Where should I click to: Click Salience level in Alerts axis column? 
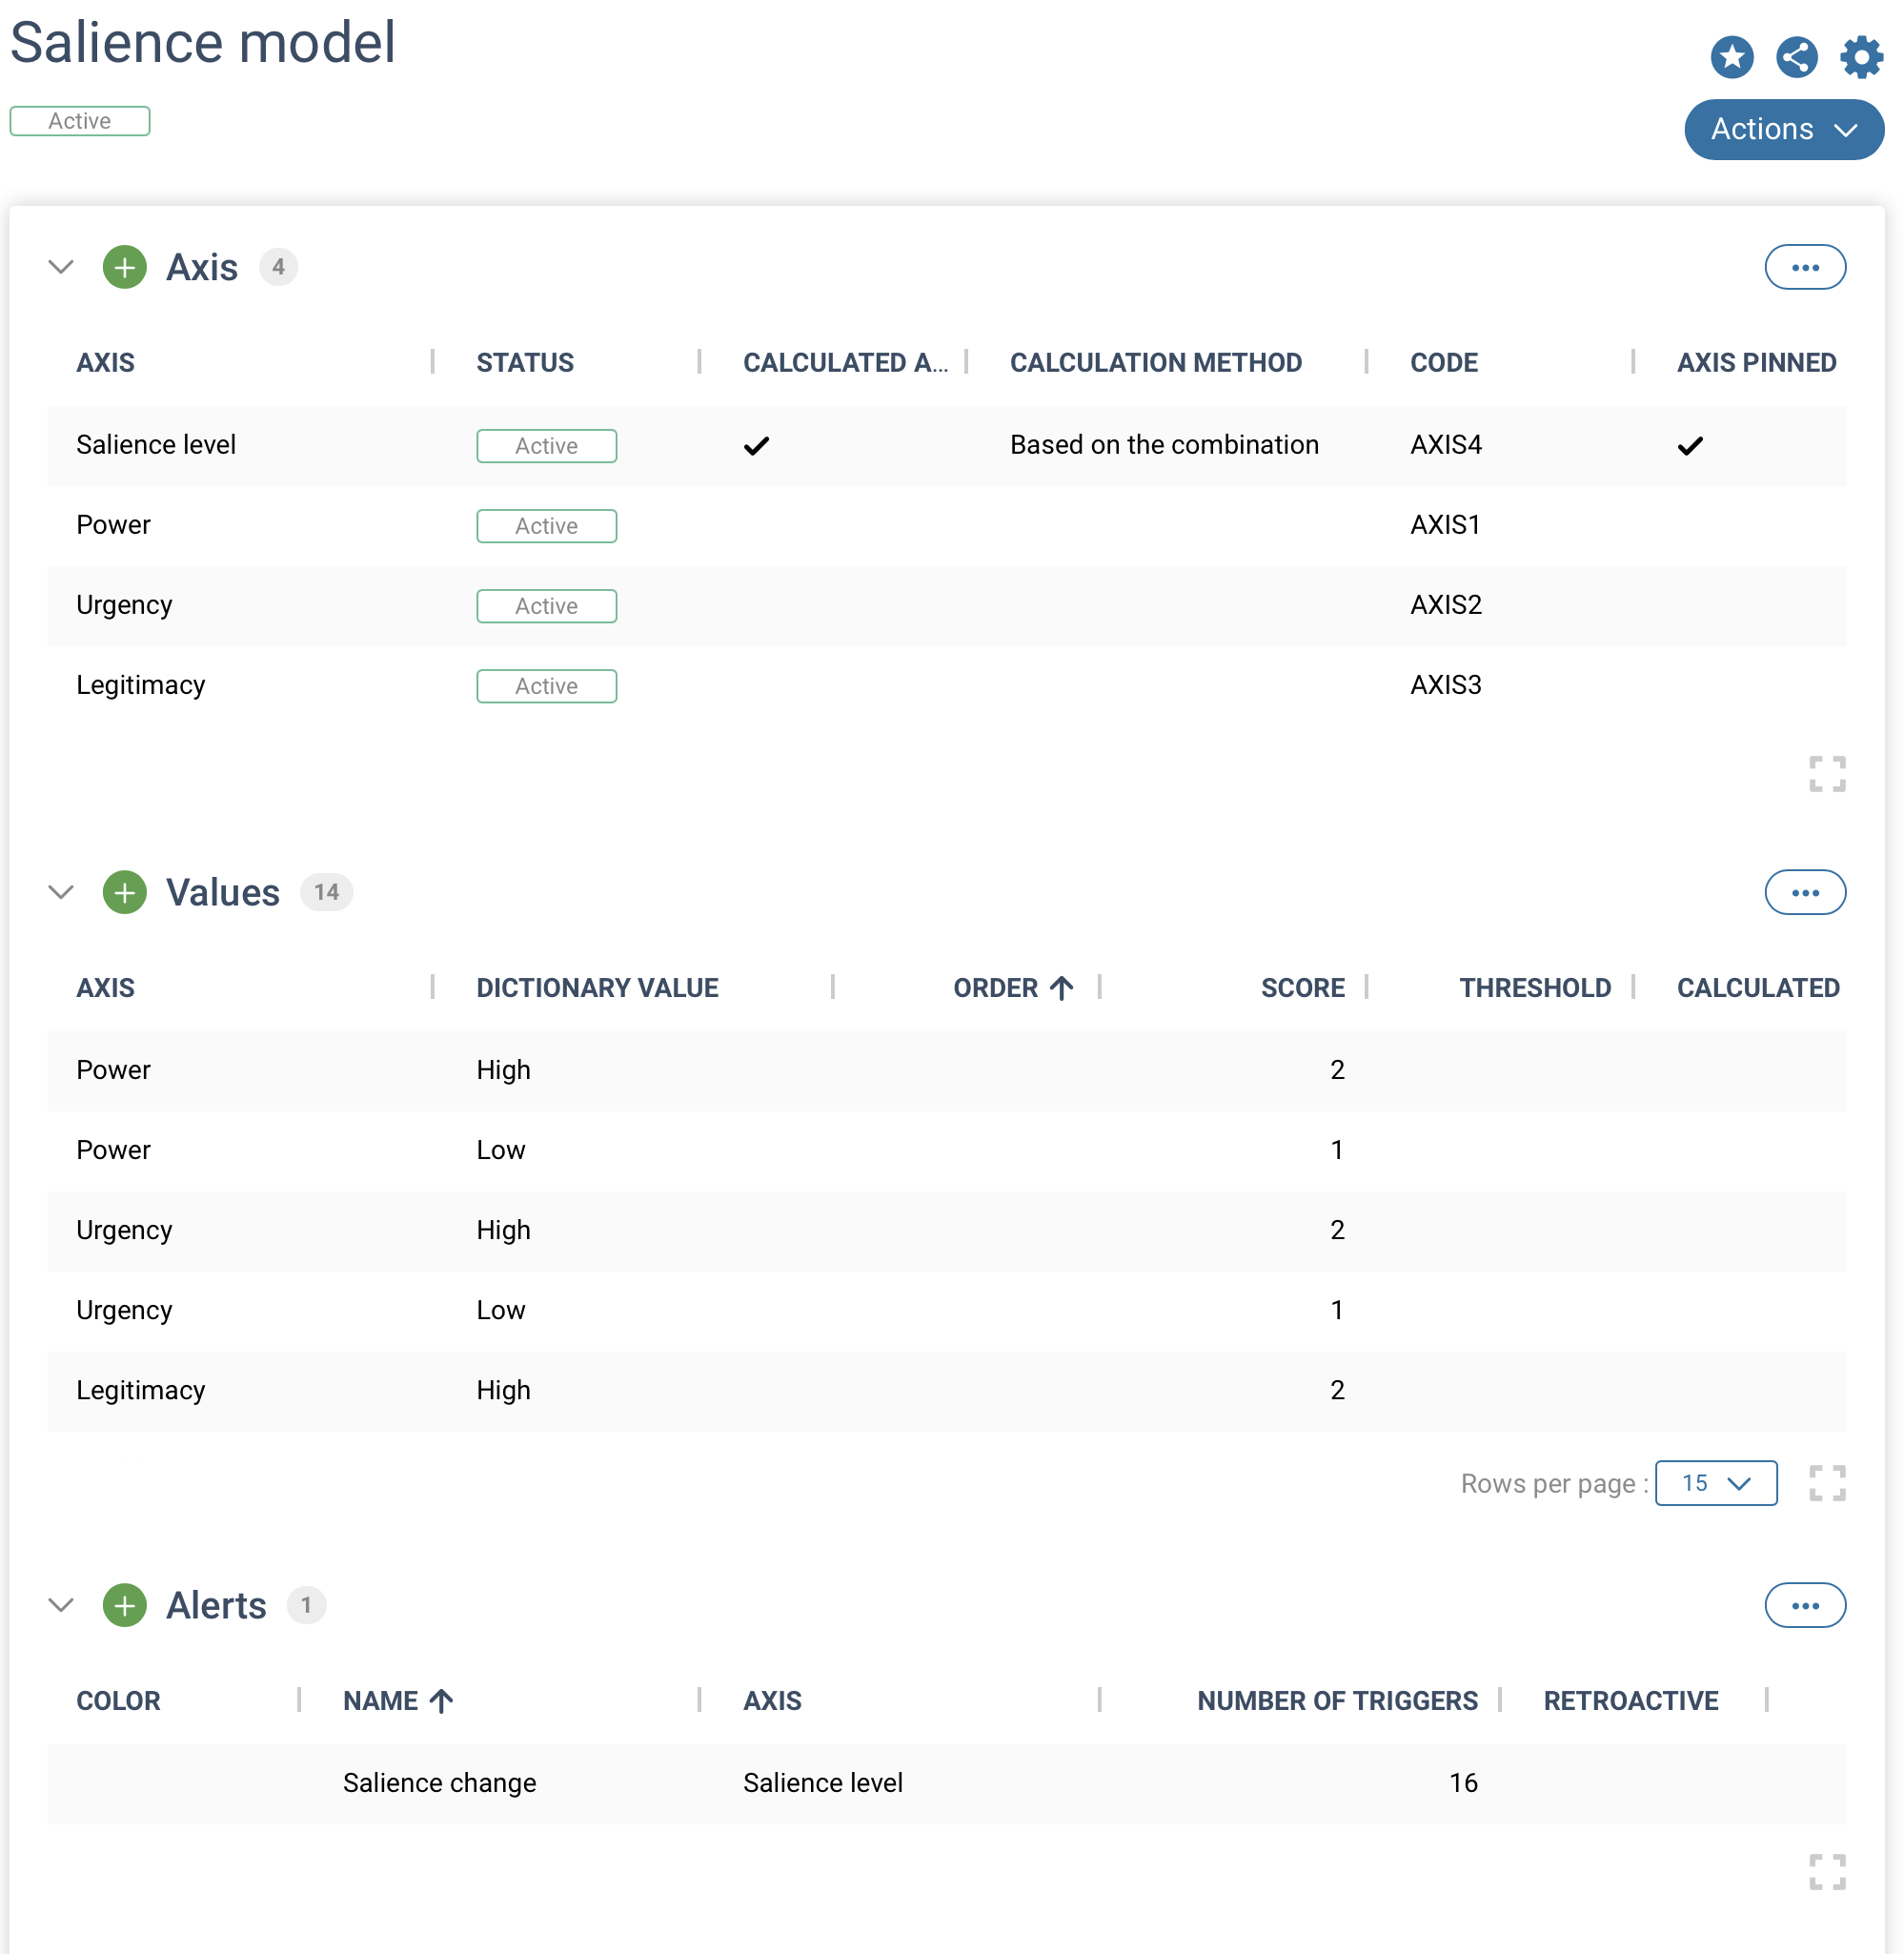pyautogui.click(x=823, y=1783)
